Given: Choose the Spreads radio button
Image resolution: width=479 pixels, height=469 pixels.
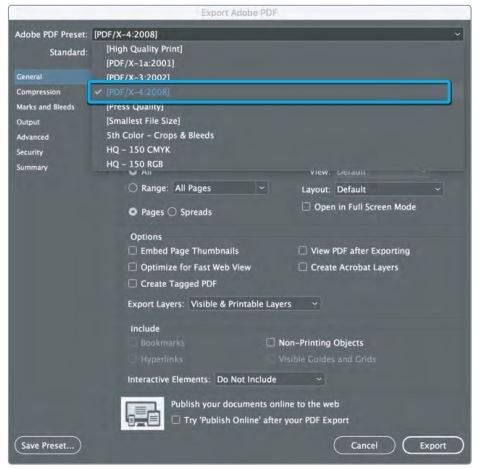Looking at the screenshot, I should click(x=172, y=212).
